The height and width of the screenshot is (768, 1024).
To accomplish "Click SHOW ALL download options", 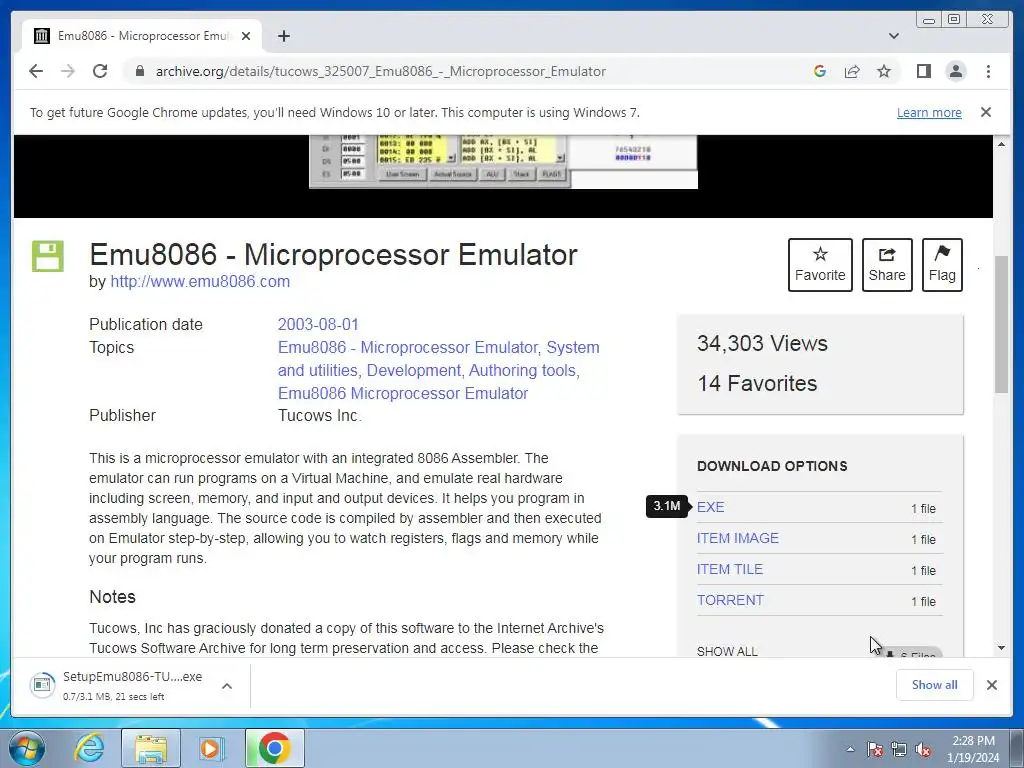I will pos(727,651).
